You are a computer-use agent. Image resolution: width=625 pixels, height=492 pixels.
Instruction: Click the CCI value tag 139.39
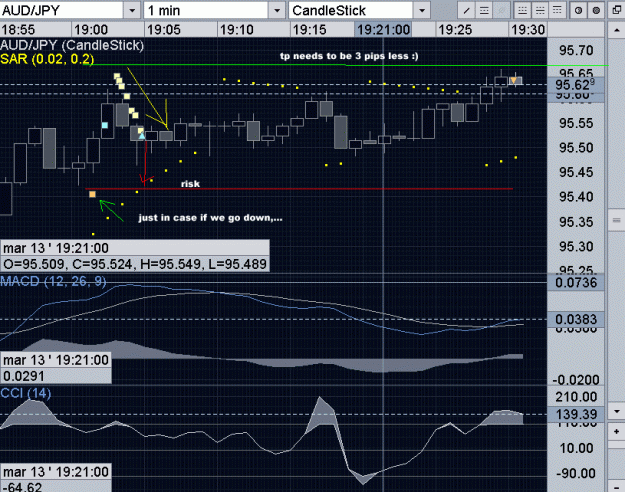[576, 415]
